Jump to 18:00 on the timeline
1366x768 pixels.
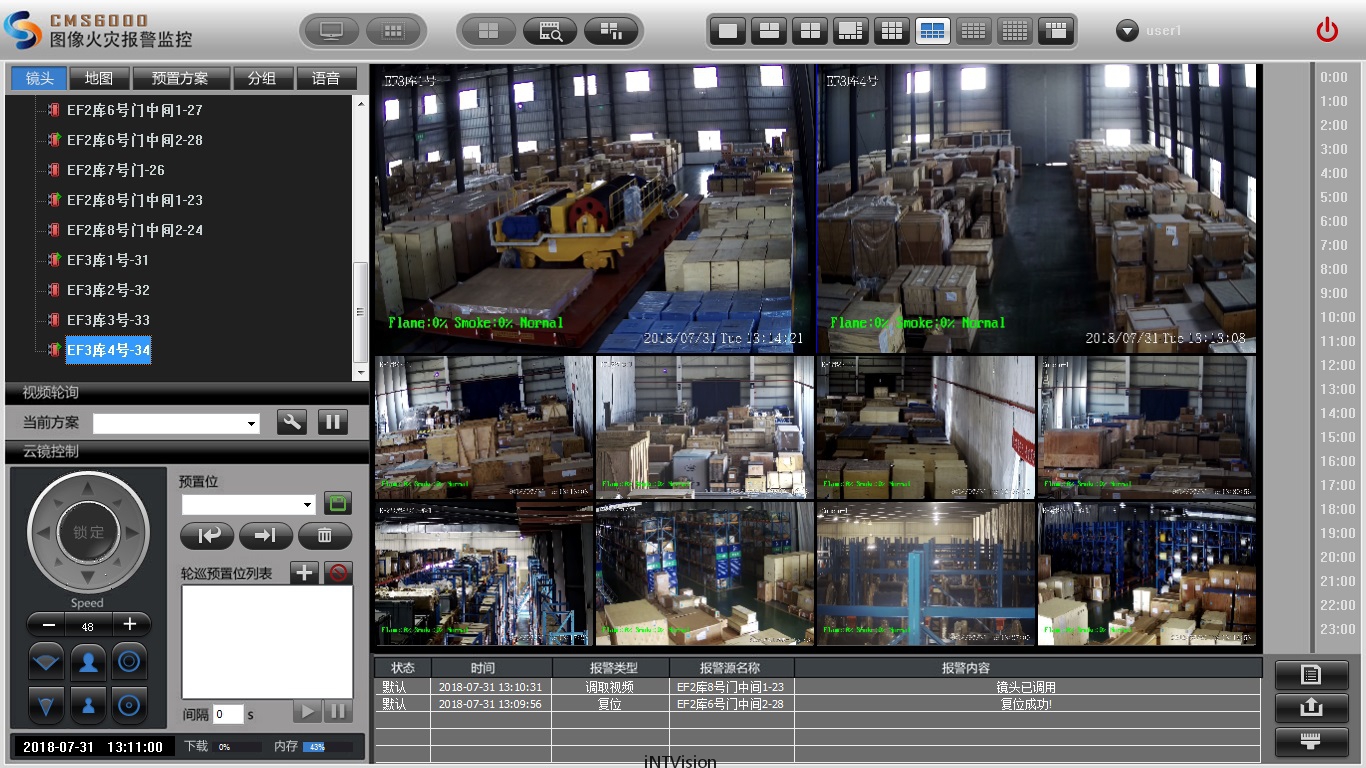(x=1337, y=509)
